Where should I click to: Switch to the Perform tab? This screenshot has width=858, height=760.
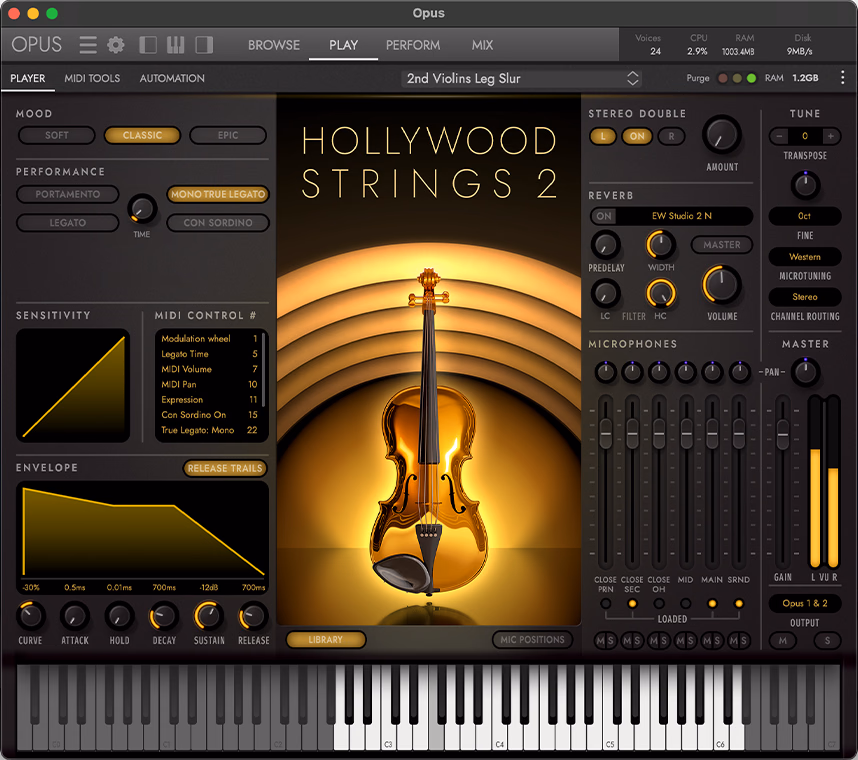pos(413,45)
